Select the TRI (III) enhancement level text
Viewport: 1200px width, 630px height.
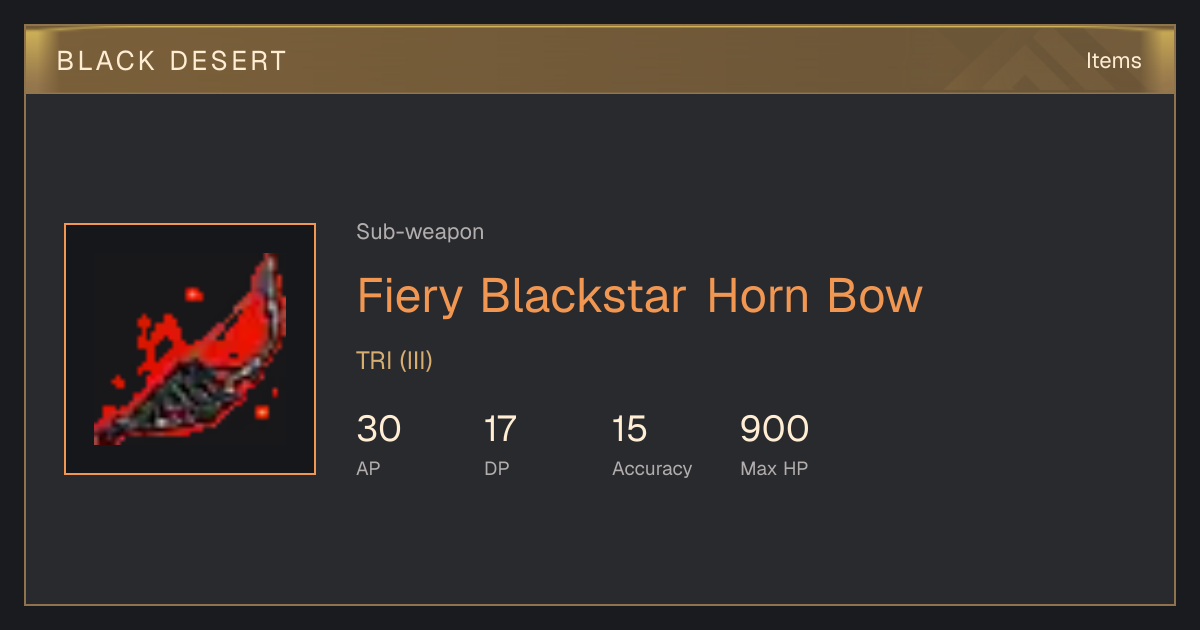395,361
